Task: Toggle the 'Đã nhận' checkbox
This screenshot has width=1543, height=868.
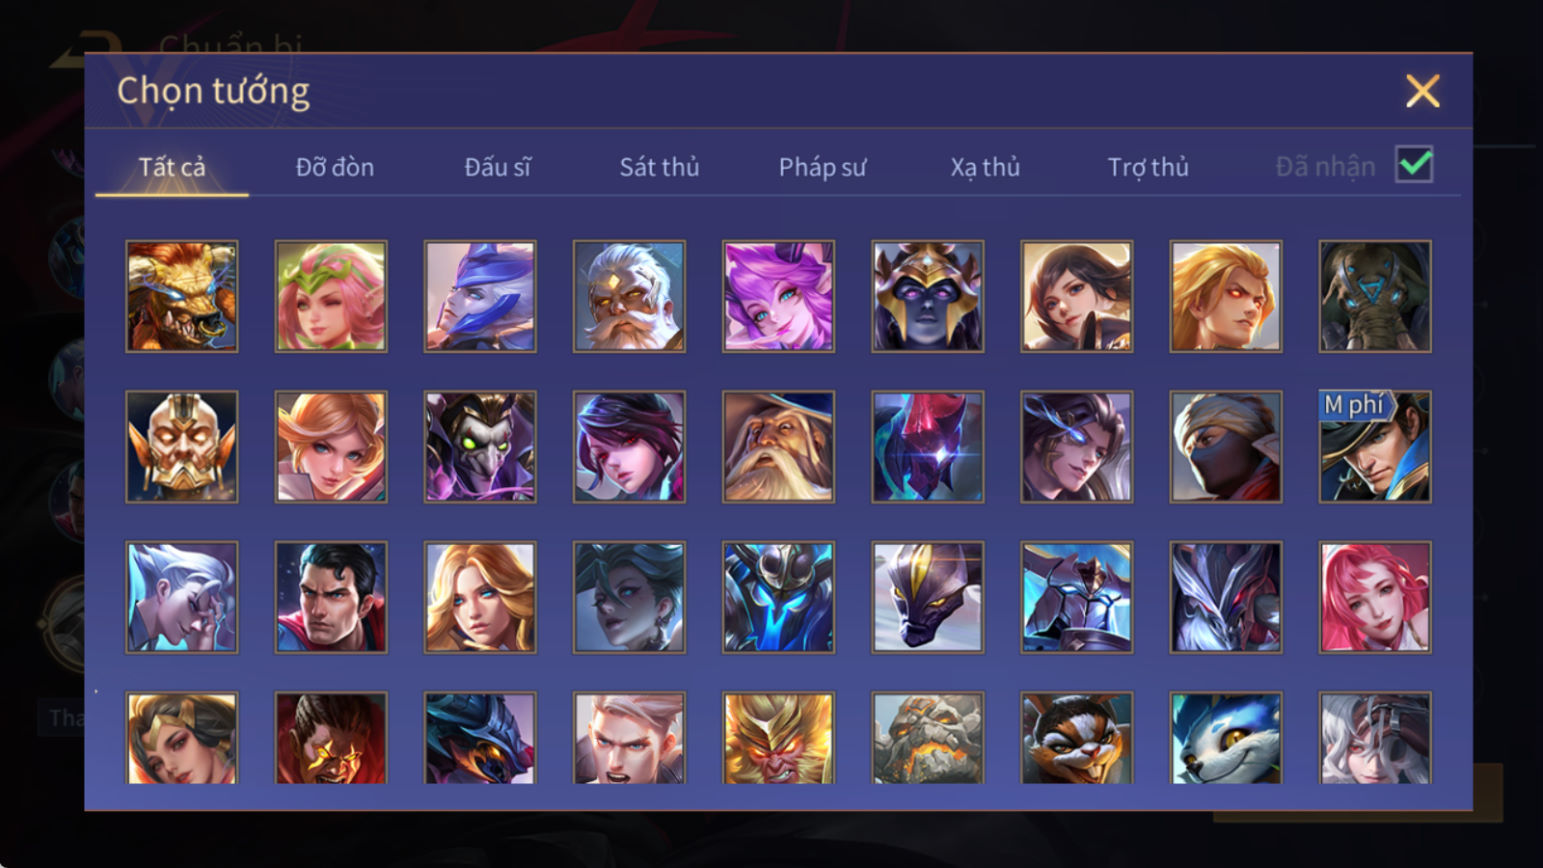Action: (1414, 165)
